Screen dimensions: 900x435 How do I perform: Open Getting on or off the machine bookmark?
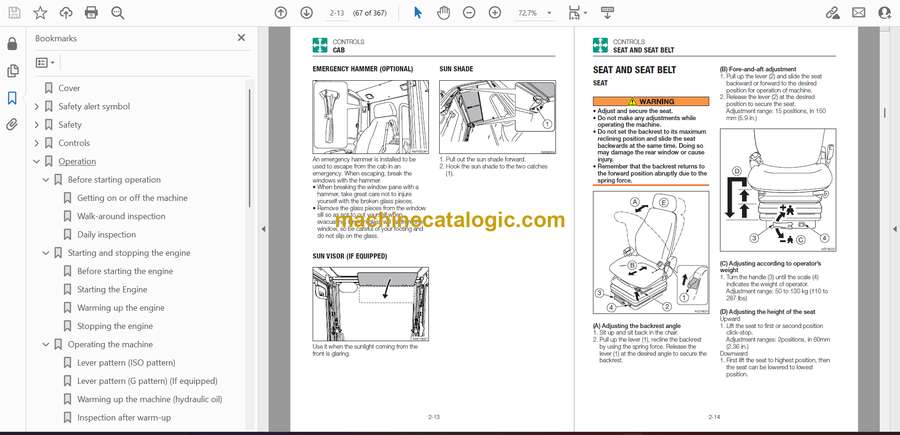pyautogui.click(x=132, y=198)
